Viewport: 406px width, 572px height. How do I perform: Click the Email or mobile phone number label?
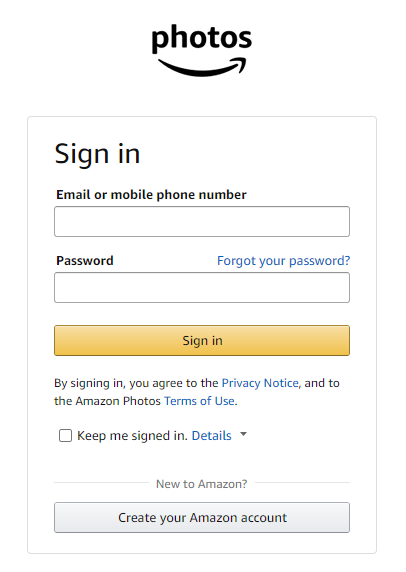pos(151,195)
